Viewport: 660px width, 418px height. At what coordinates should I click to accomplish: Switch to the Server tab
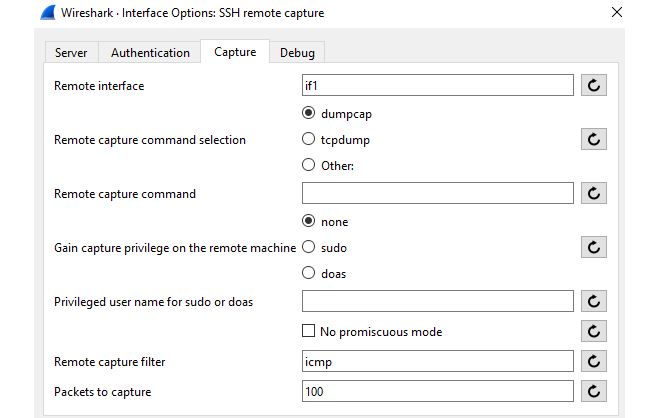[71, 53]
